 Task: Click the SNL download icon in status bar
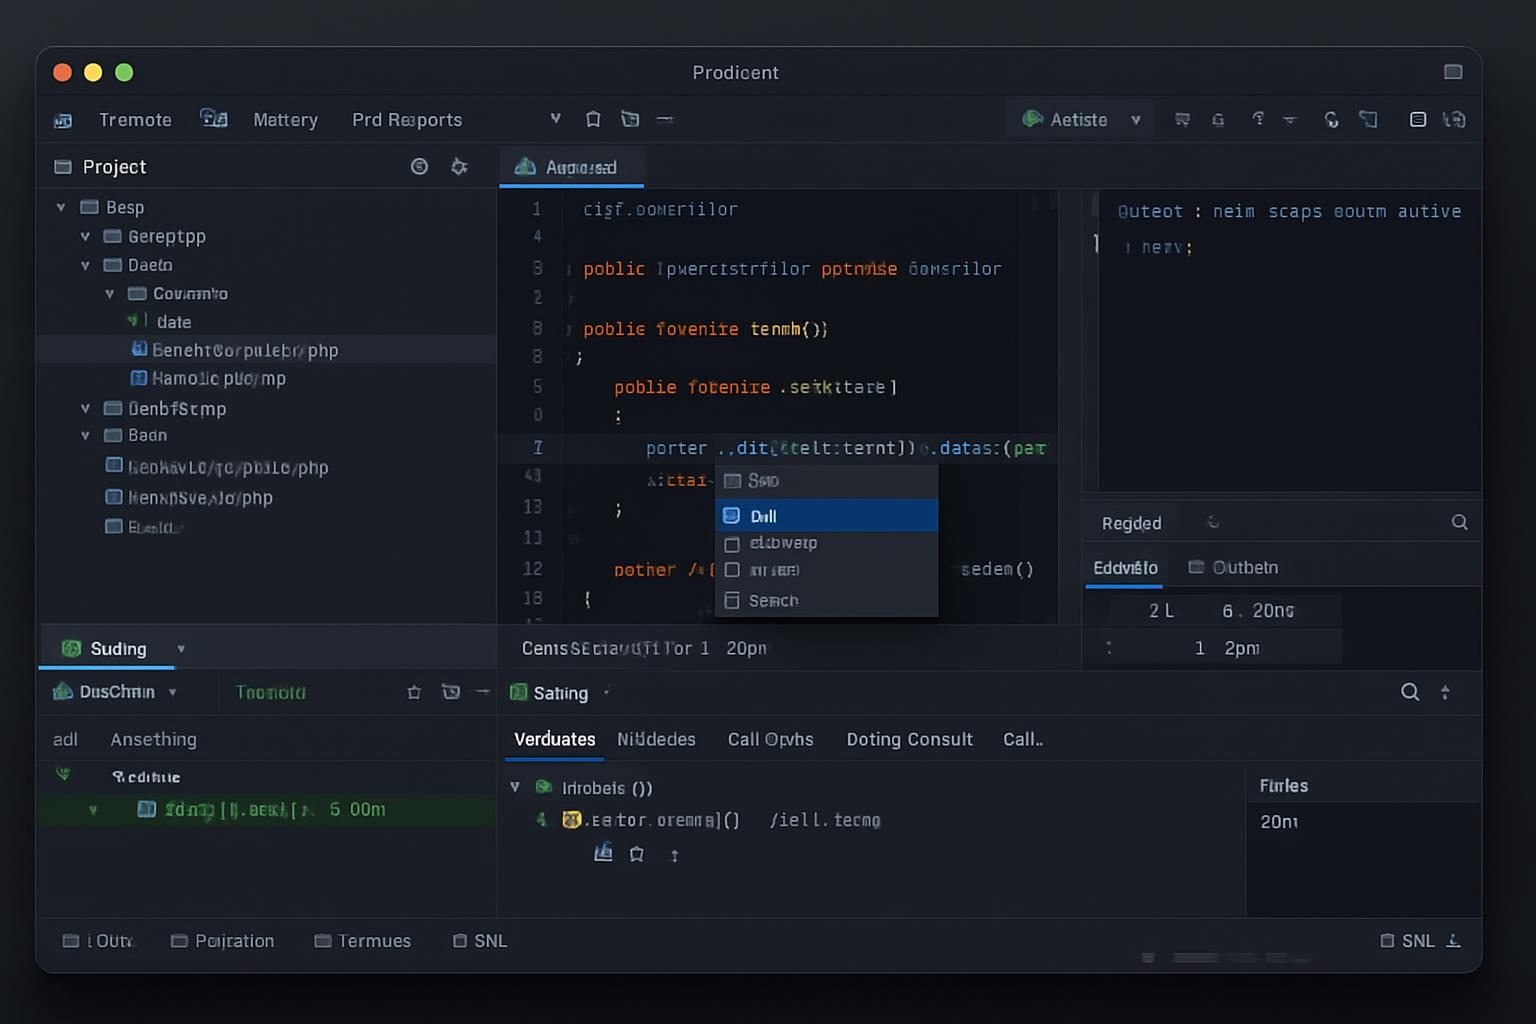click(x=1454, y=941)
